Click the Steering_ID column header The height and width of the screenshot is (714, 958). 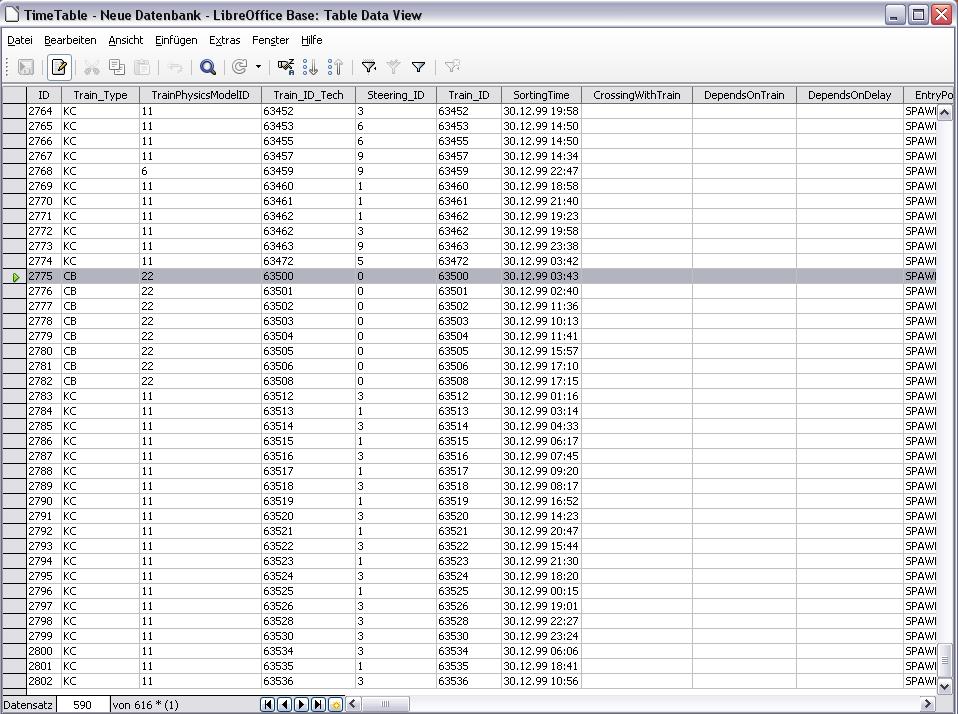click(x=396, y=95)
